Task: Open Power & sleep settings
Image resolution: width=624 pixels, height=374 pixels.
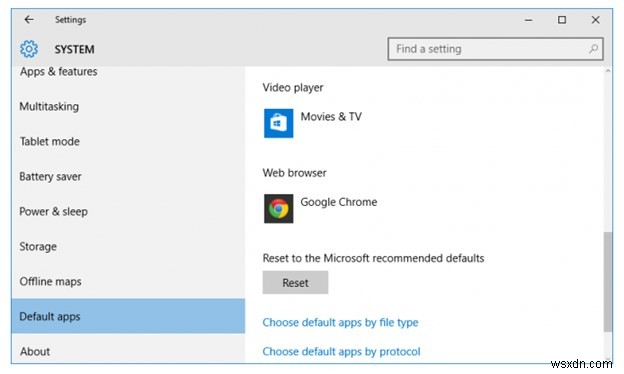Action: pos(128,212)
